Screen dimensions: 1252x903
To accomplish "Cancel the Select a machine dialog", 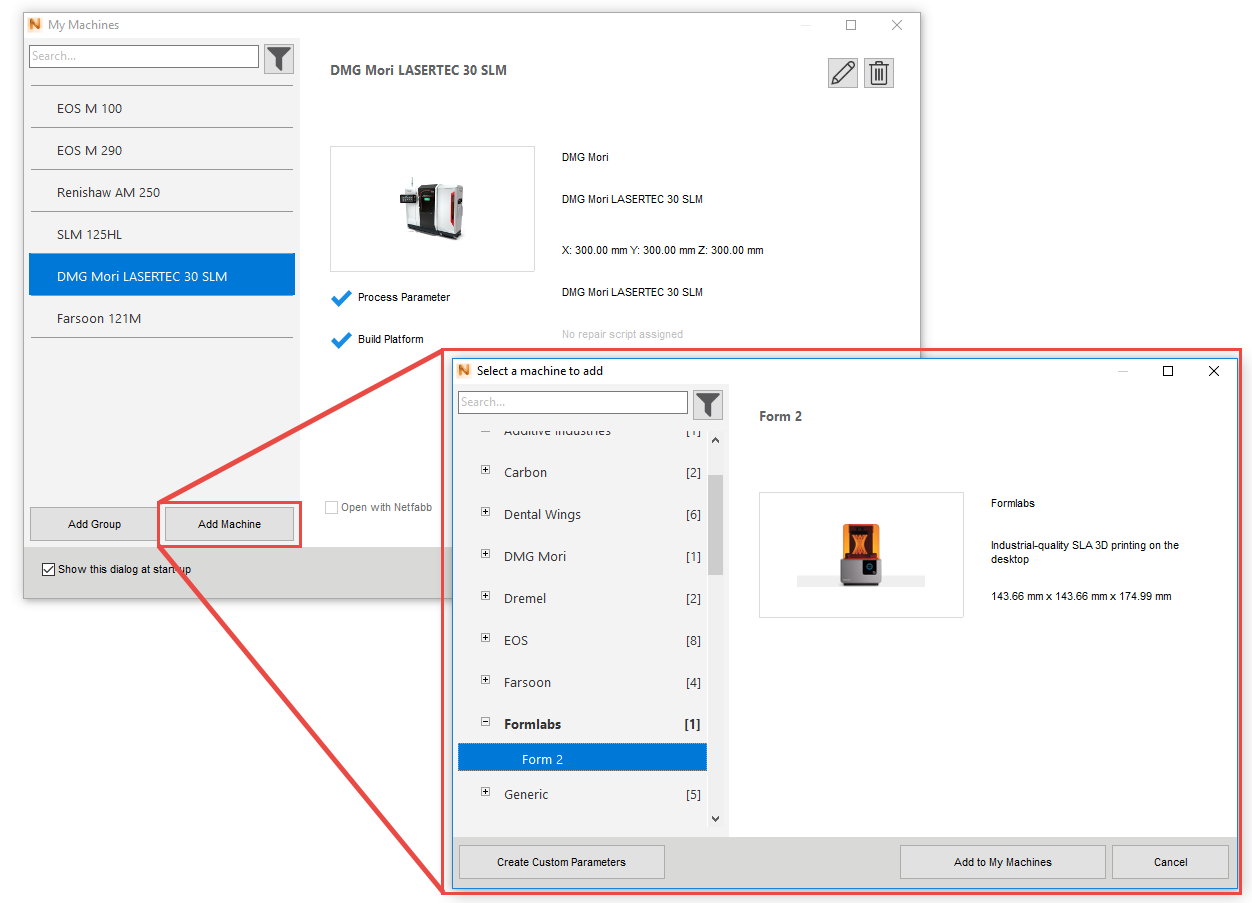I will click(x=1170, y=862).
